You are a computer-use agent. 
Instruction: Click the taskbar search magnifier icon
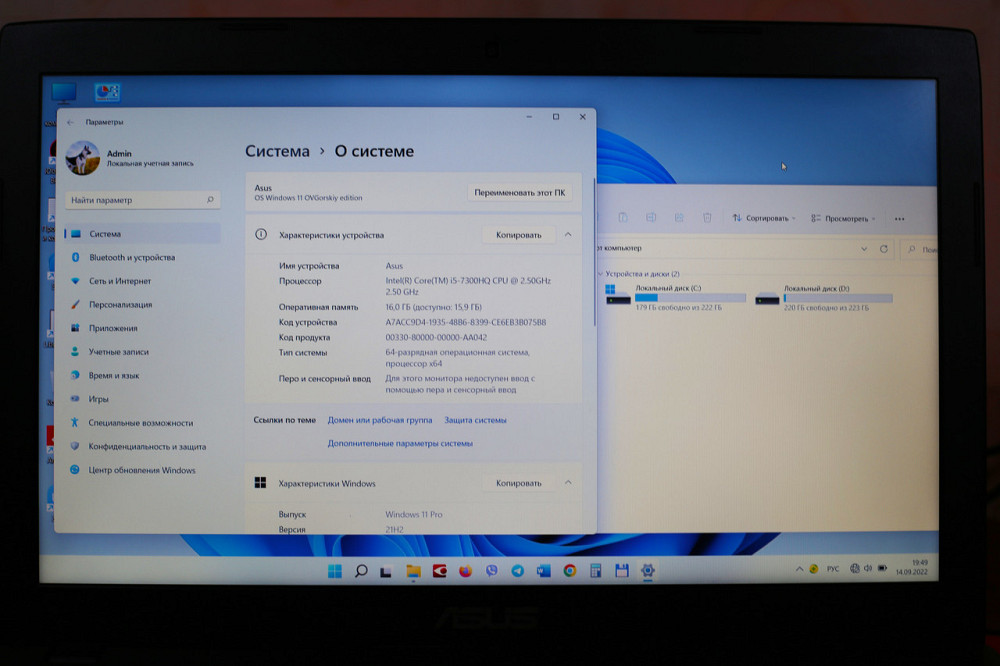coord(361,571)
